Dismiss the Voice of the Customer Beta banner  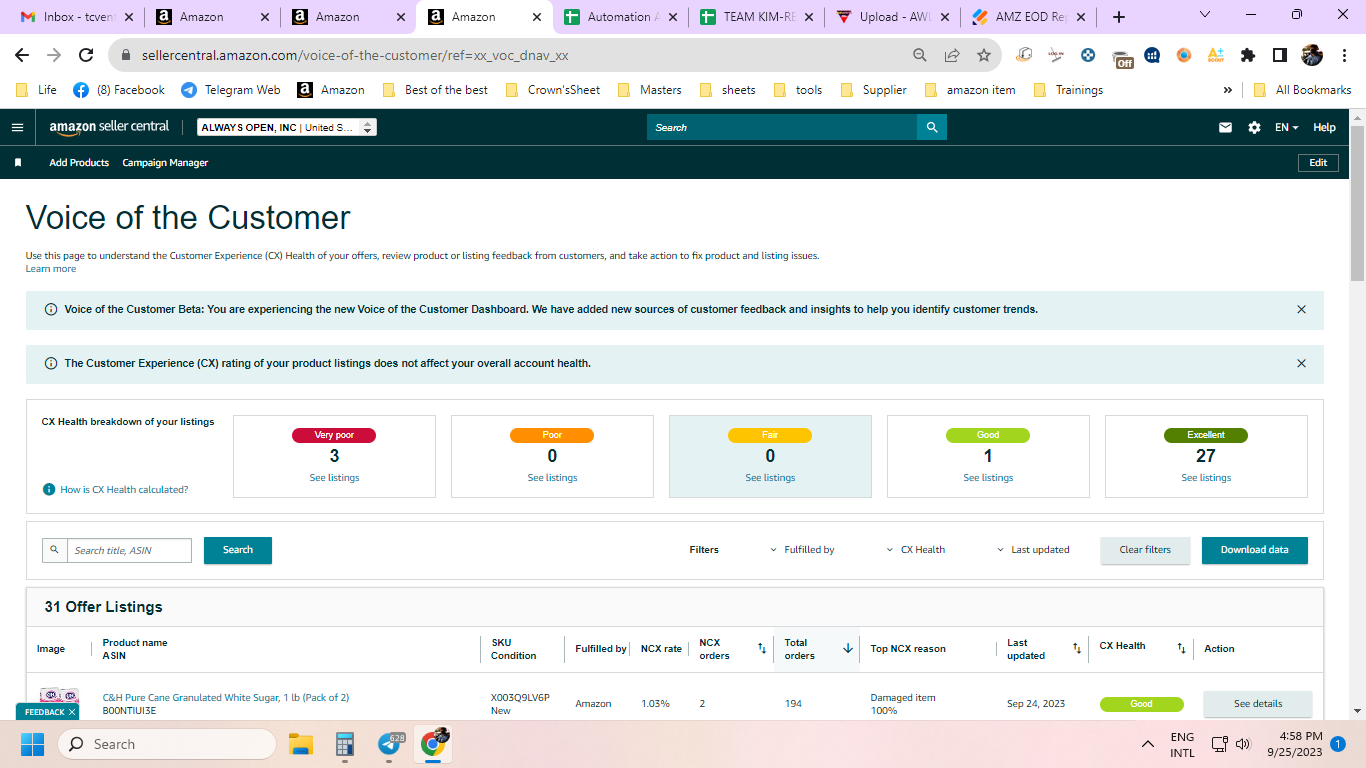pyautogui.click(x=1301, y=310)
